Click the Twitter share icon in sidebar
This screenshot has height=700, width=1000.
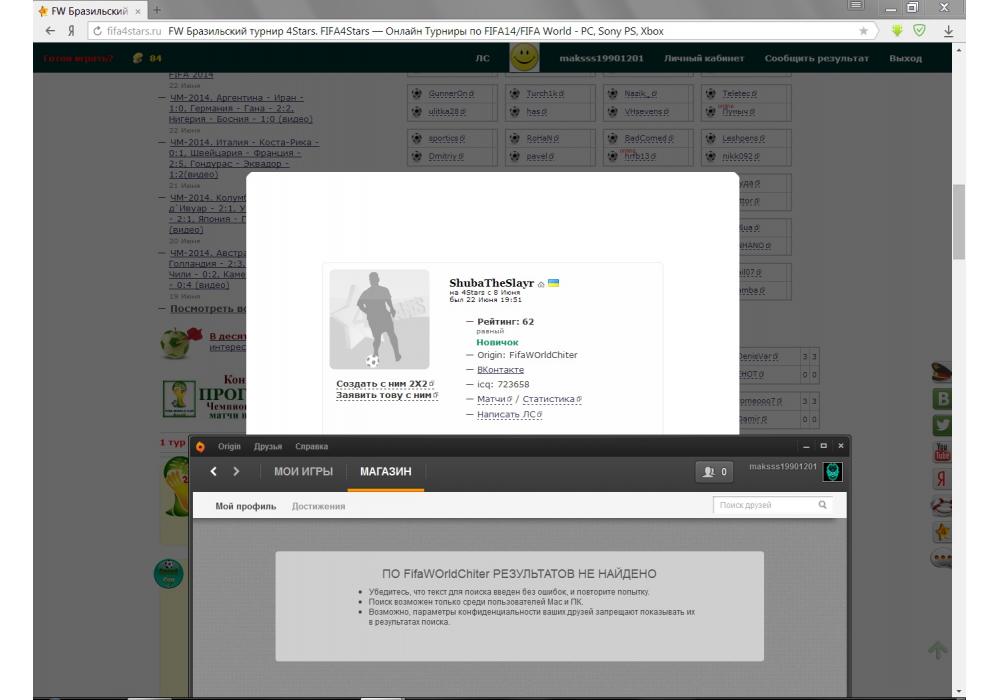[941, 425]
